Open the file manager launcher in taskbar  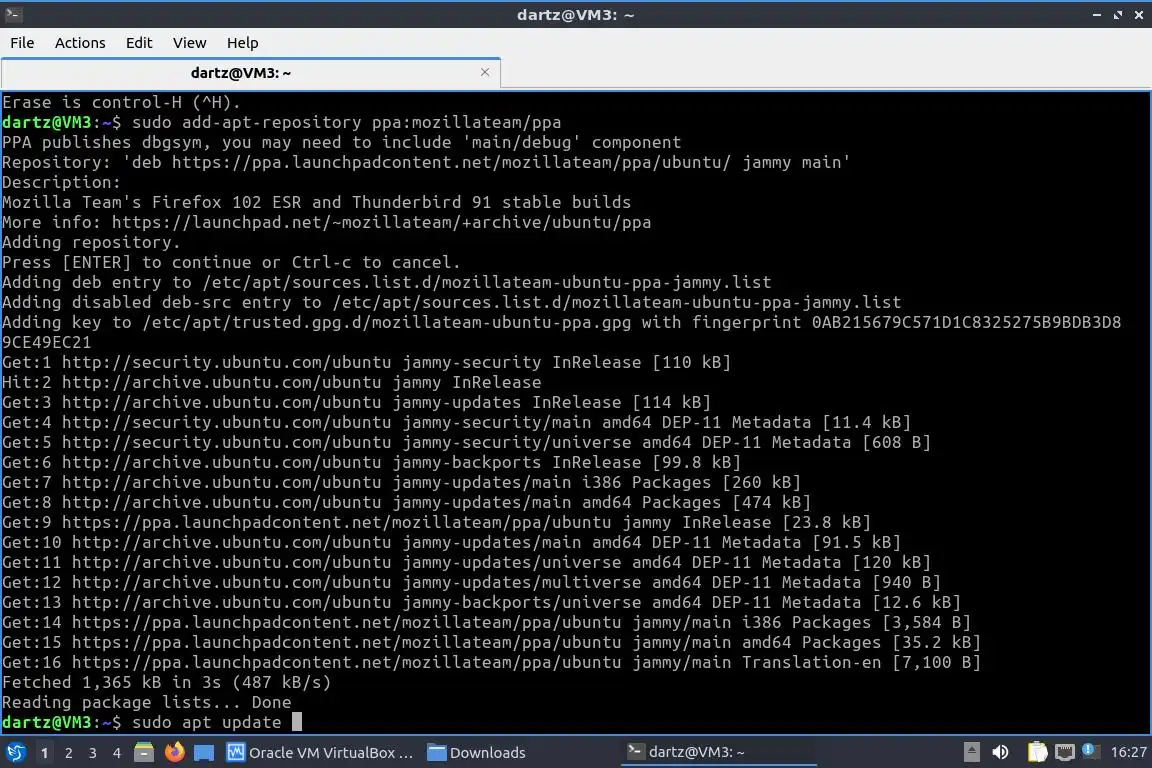coord(144,752)
